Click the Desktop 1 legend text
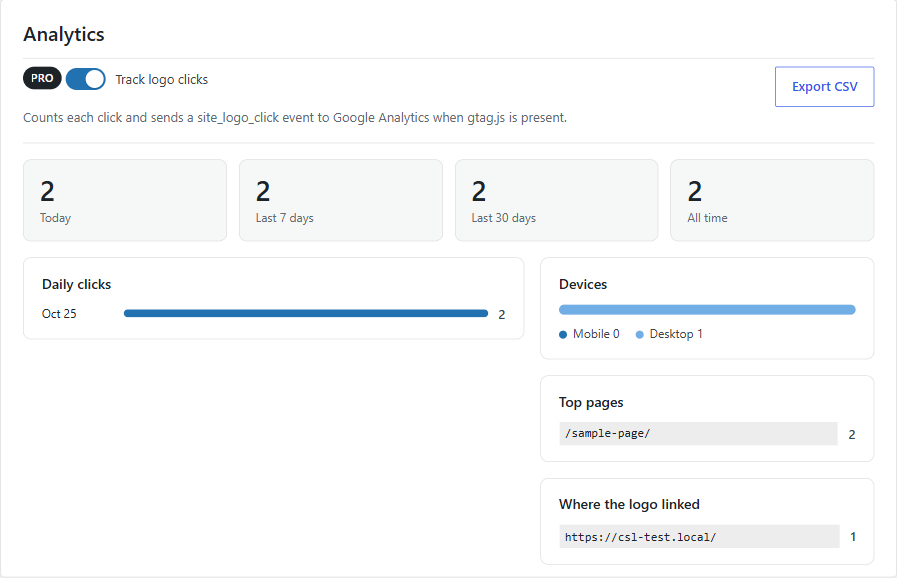This screenshot has height=578, width=897. pyautogui.click(x=676, y=334)
